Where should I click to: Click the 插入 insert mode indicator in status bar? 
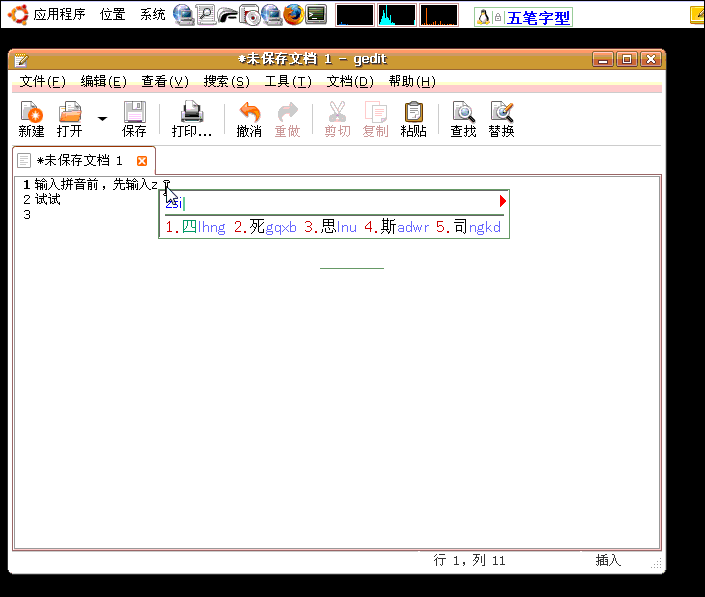(608, 560)
